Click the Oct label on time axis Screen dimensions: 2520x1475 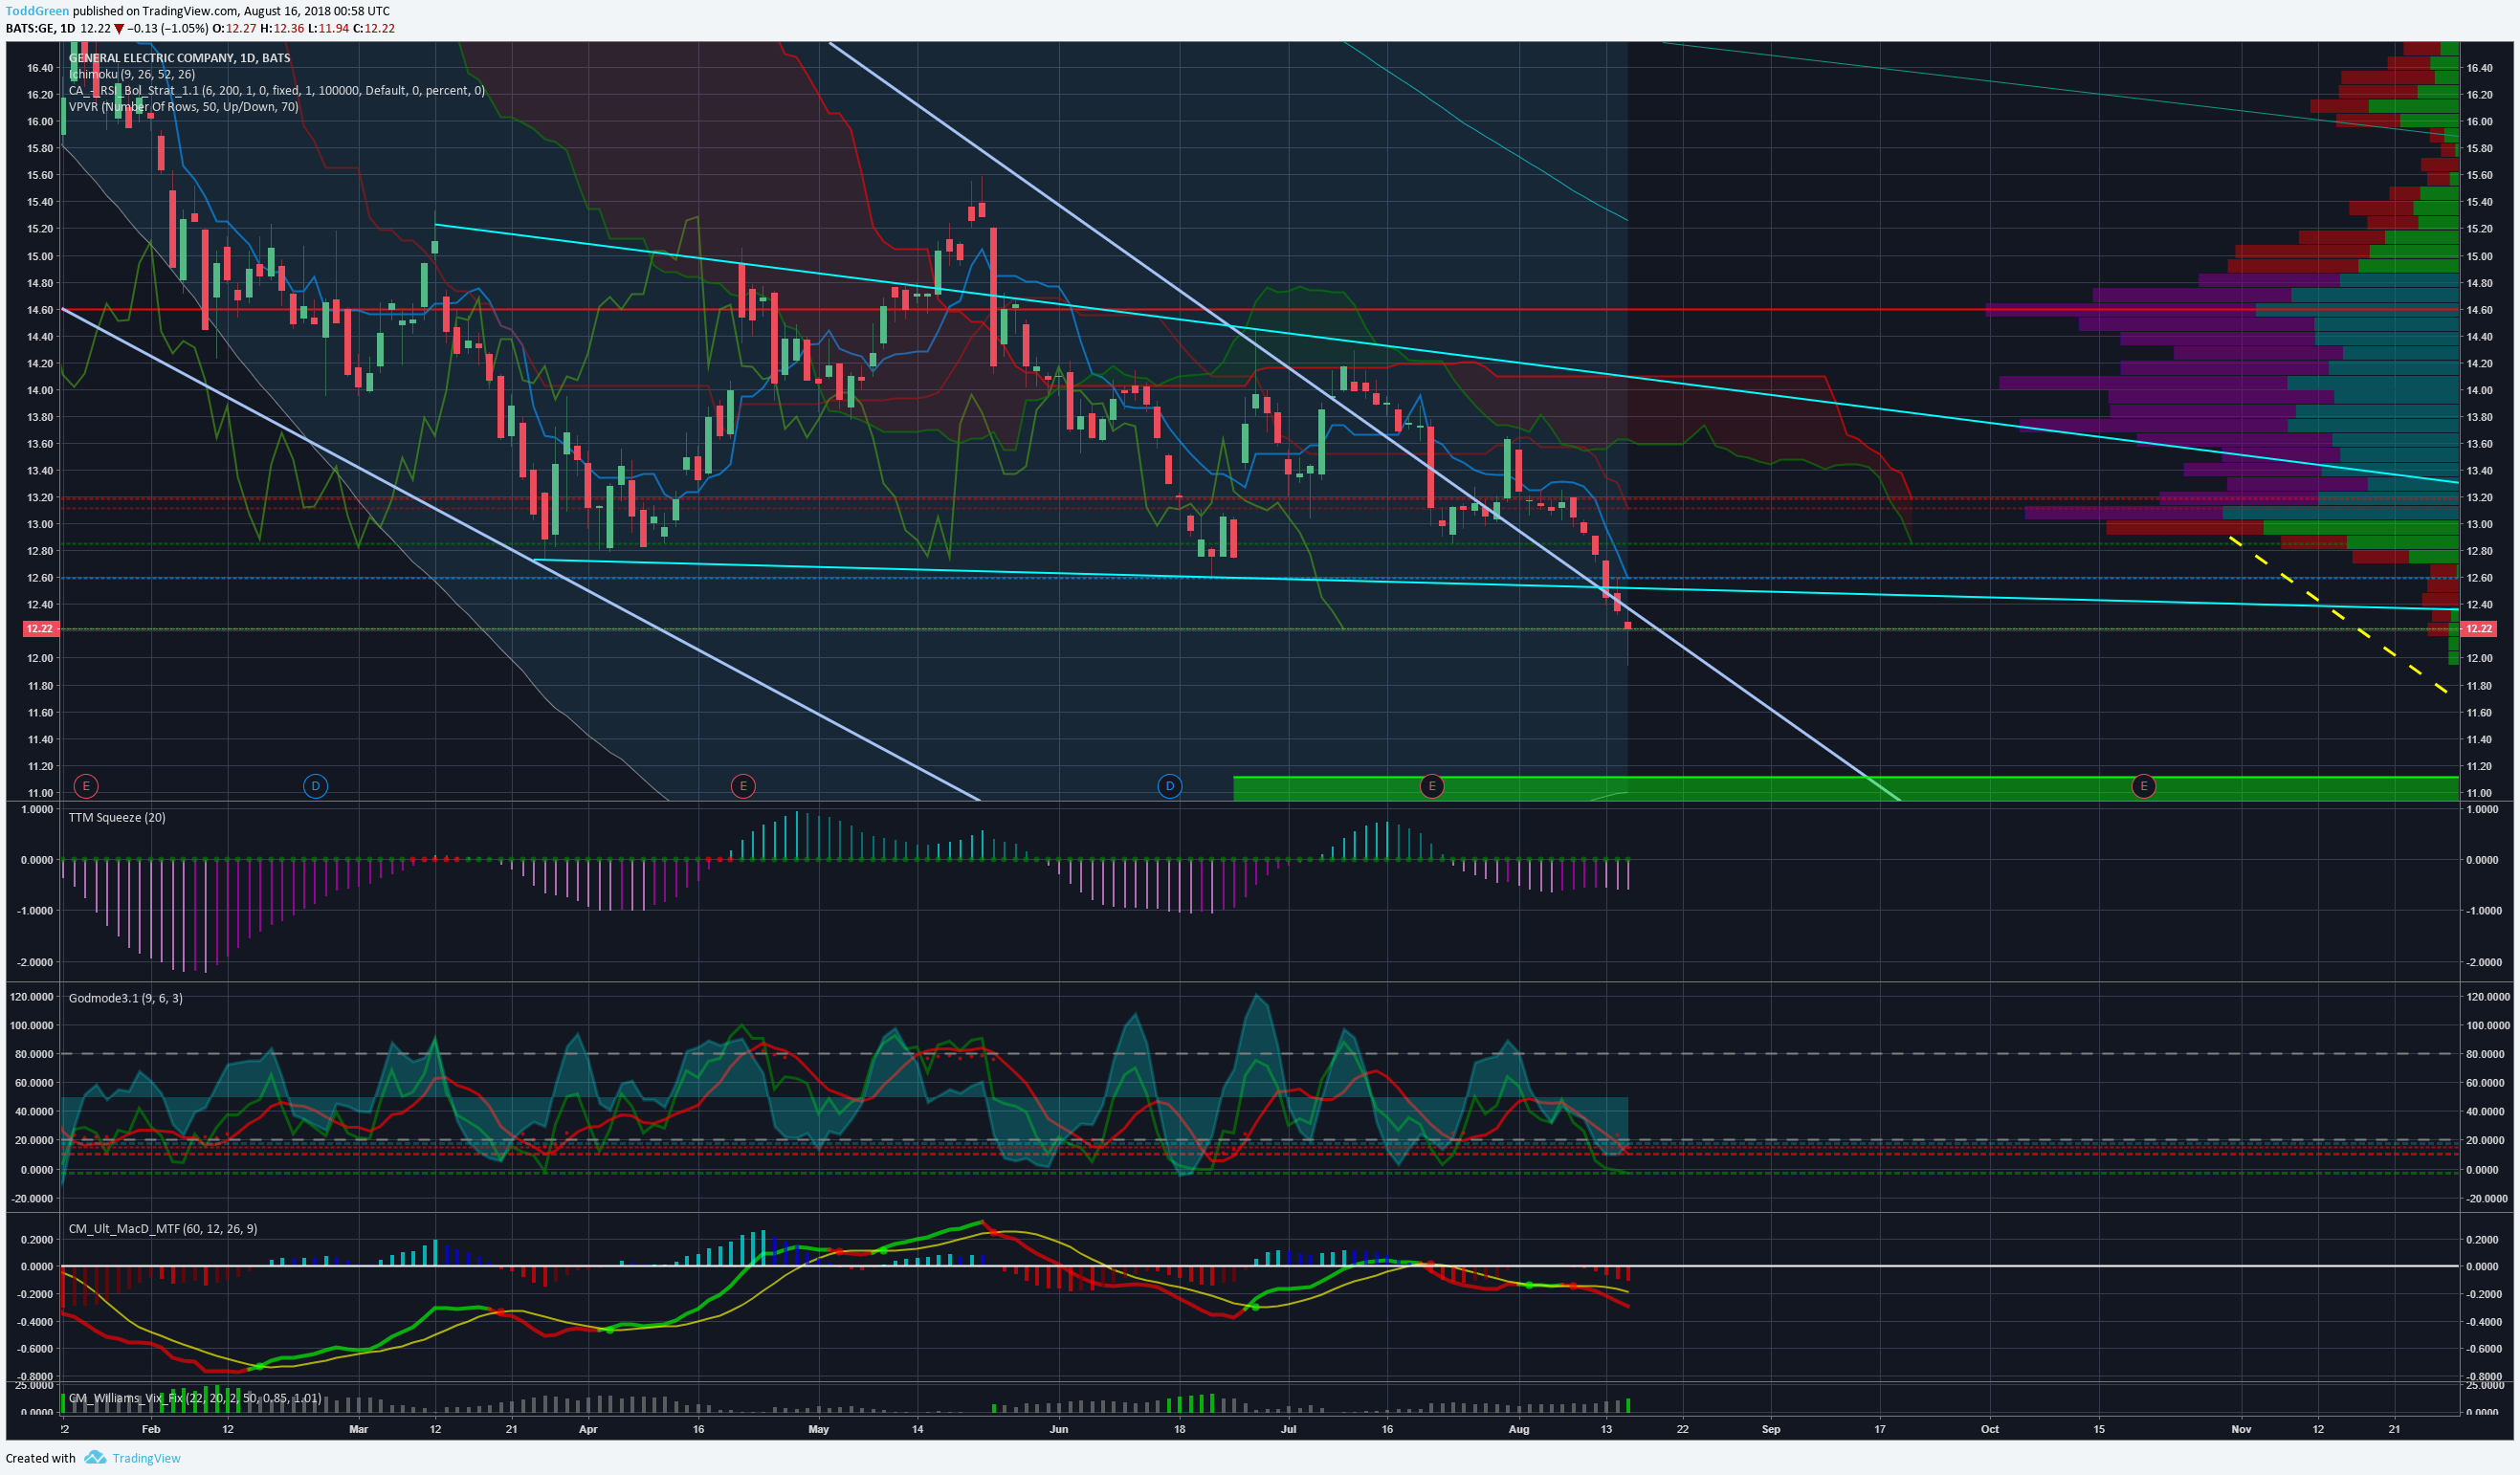(1990, 1429)
